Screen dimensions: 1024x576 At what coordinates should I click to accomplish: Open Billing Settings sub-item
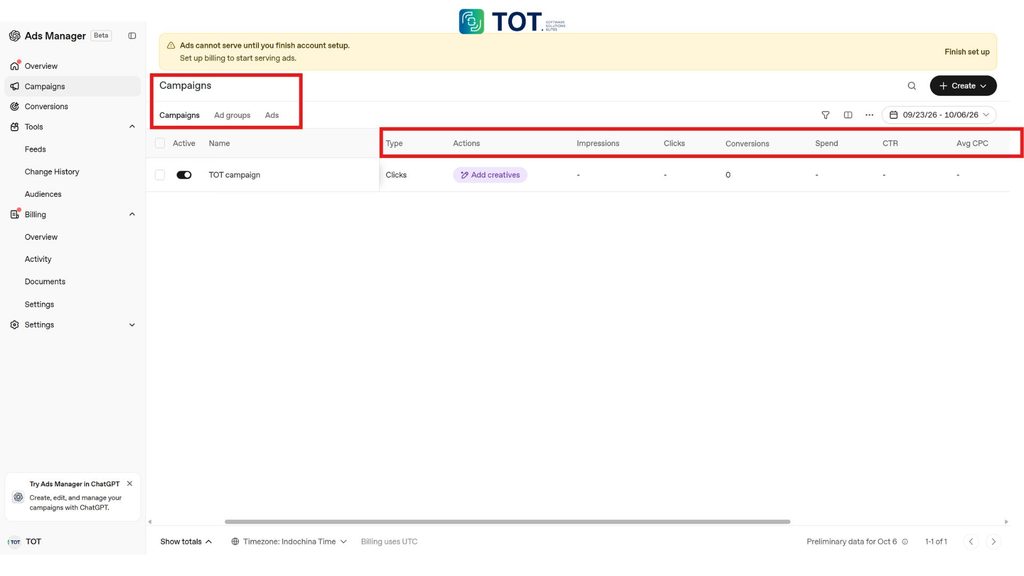tap(39, 304)
